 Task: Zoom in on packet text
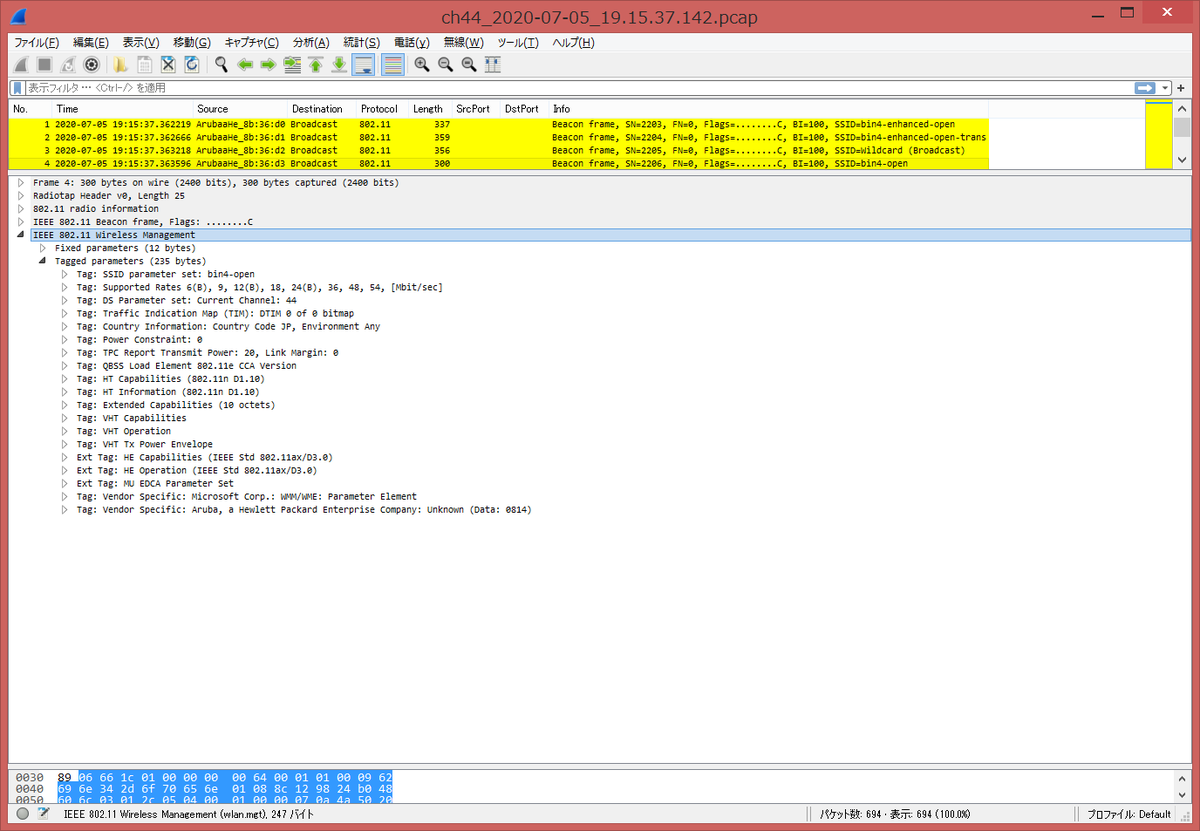pos(421,65)
